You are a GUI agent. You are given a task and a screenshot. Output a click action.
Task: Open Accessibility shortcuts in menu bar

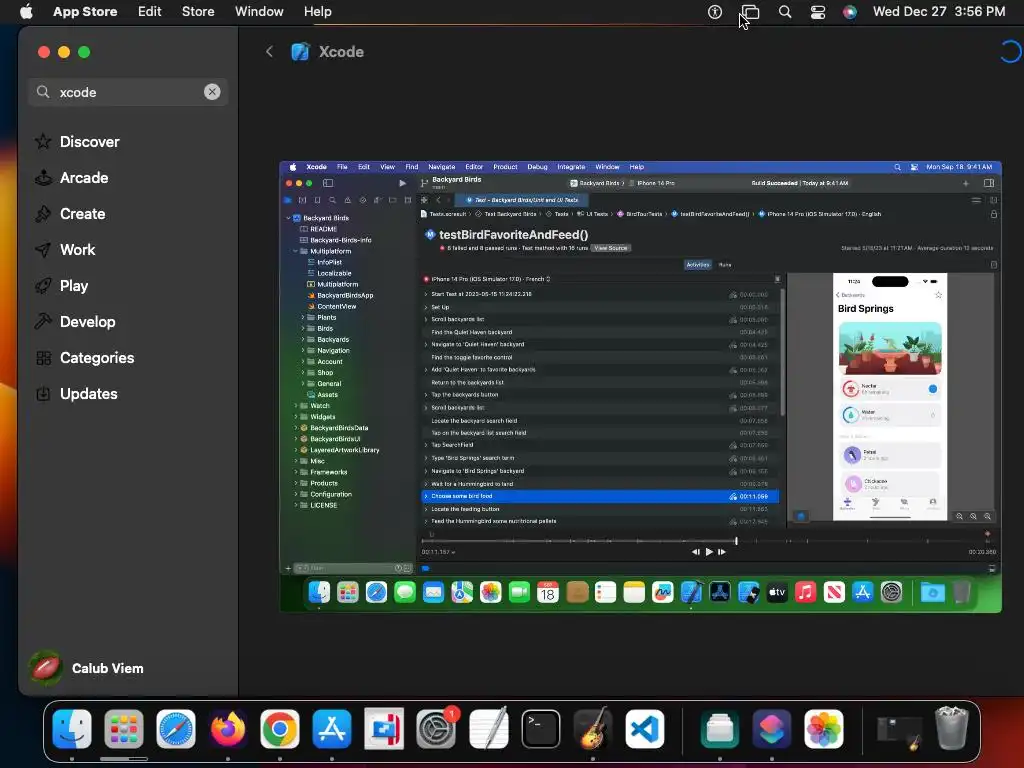click(x=715, y=12)
